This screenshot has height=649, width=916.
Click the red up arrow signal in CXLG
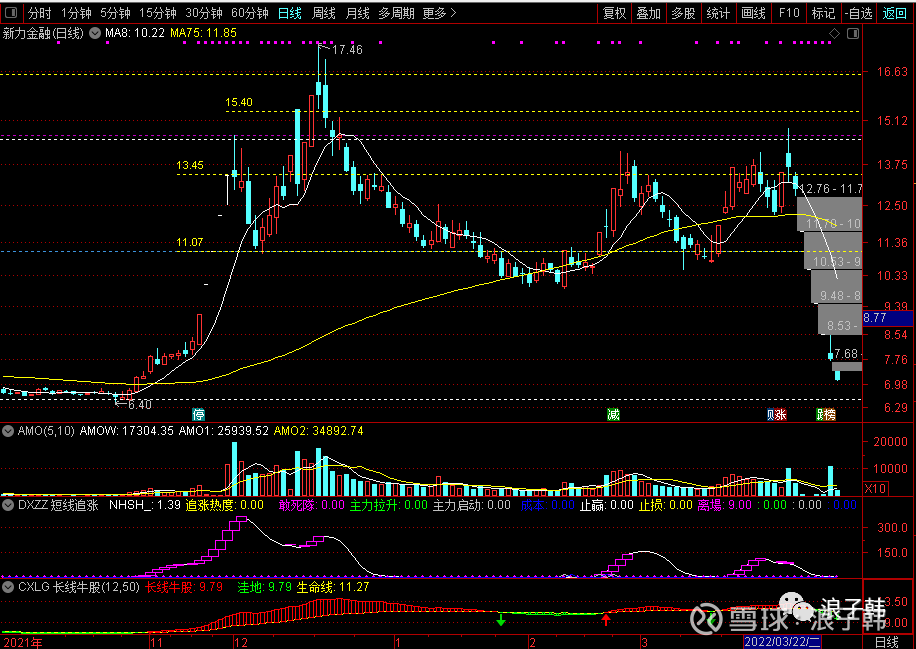point(605,620)
